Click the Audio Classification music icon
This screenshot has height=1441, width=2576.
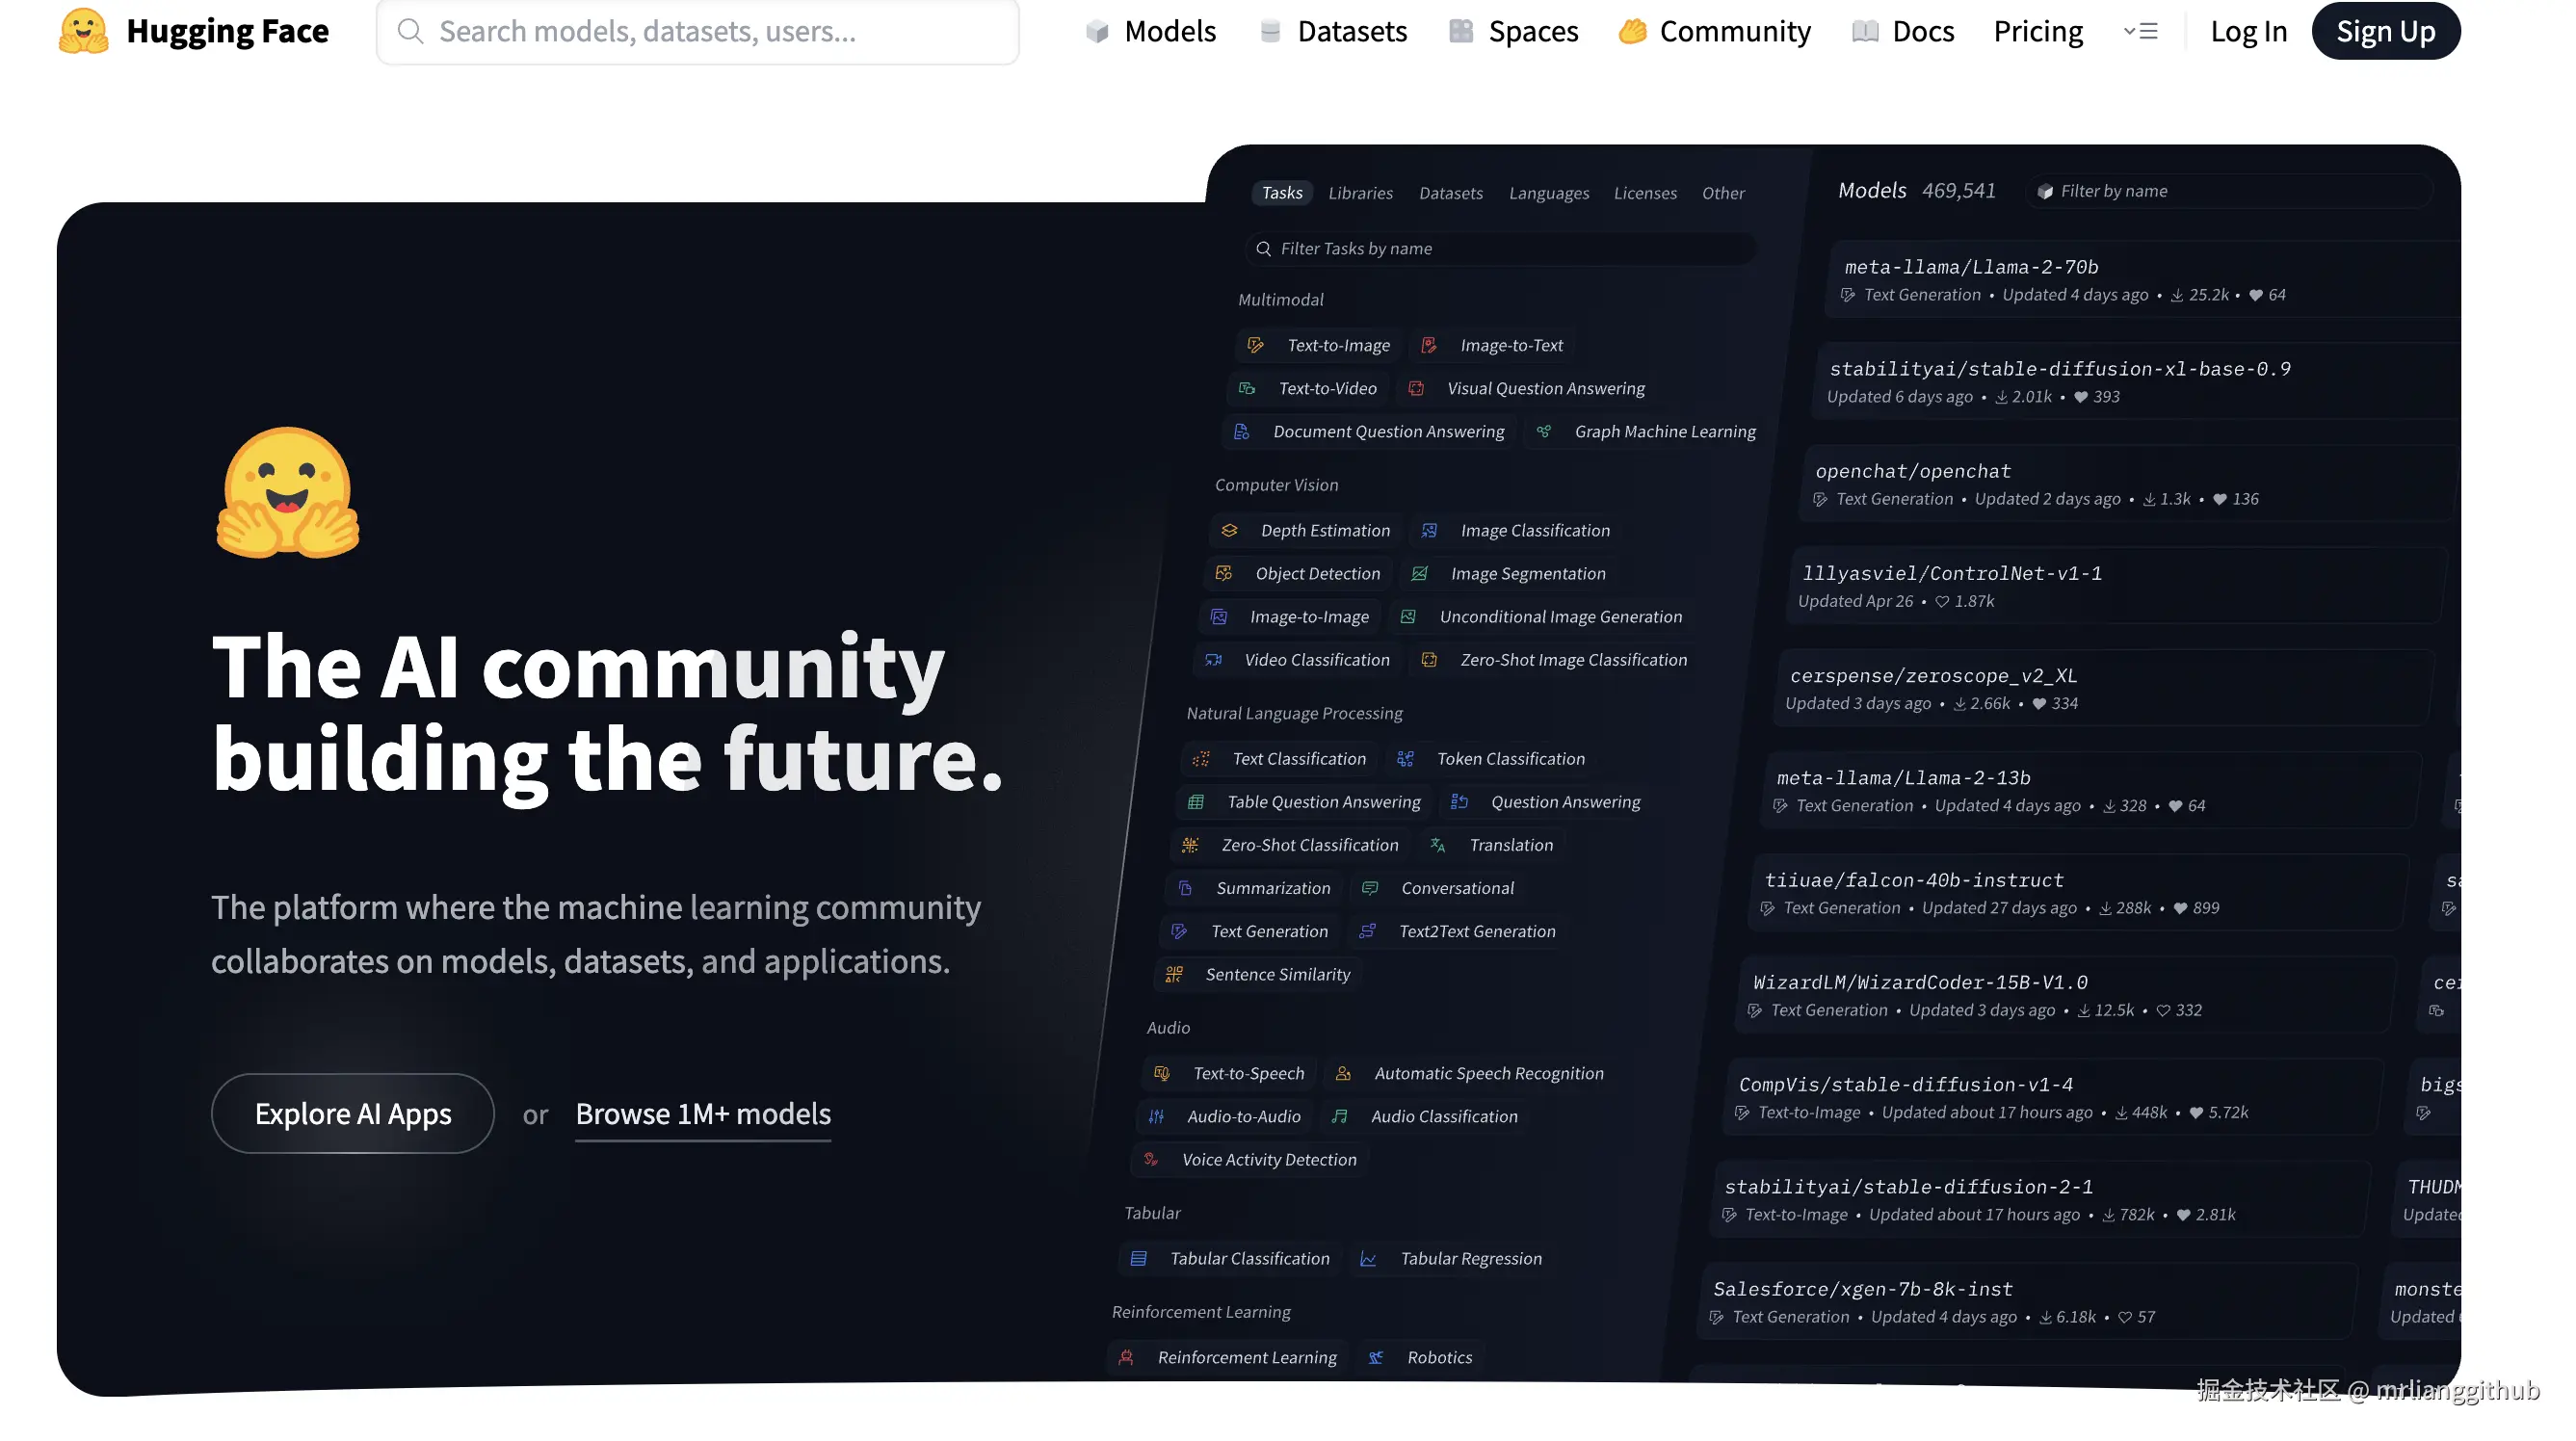point(1339,1116)
